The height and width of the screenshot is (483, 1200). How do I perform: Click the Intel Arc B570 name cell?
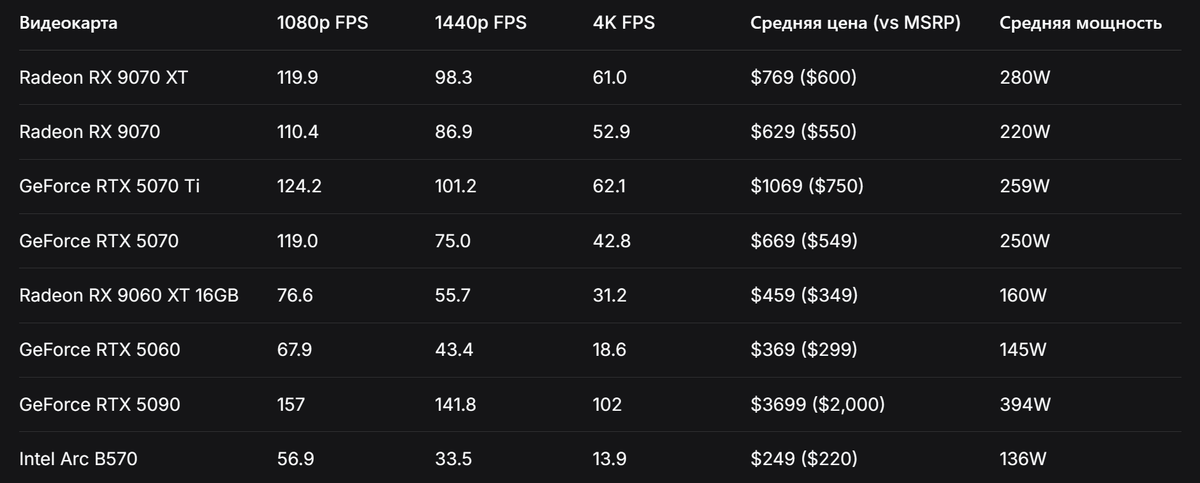click(x=78, y=459)
